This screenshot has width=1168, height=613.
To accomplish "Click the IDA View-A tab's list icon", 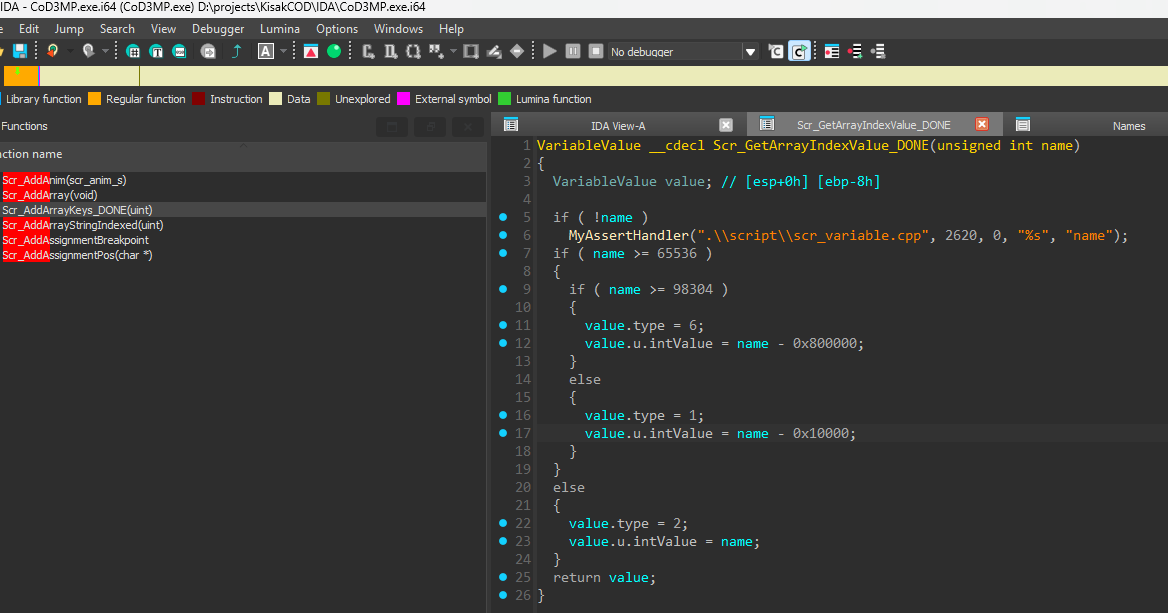I will 511,124.
